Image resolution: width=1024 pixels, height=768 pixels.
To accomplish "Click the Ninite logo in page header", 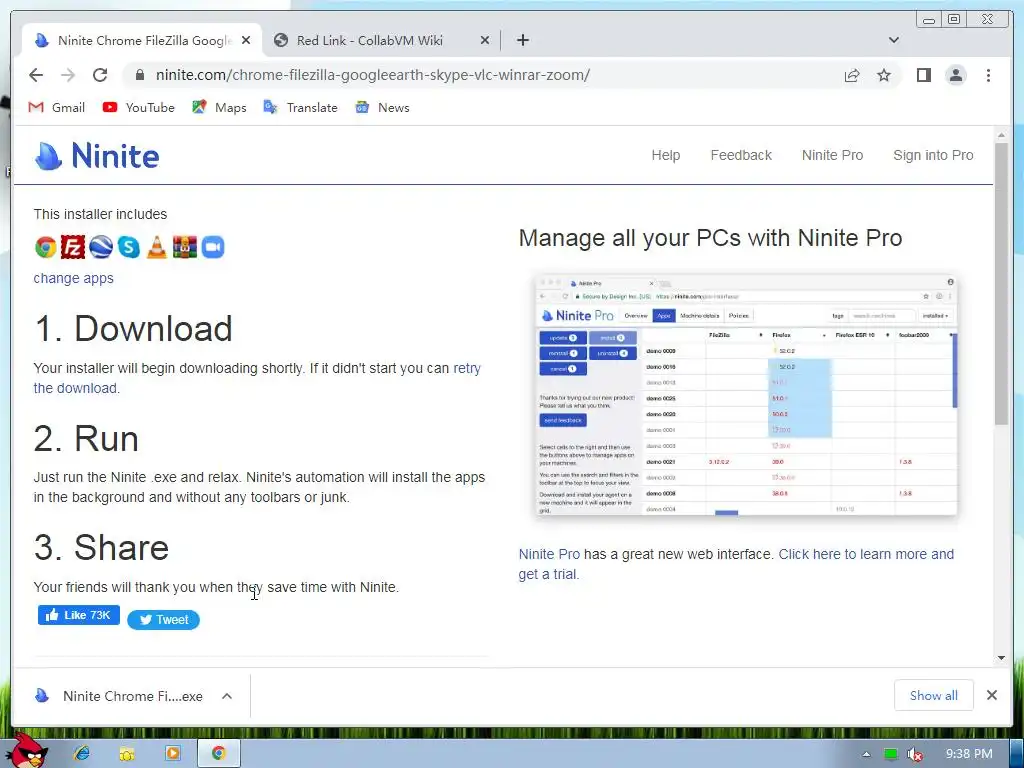I will pyautogui.click(x=97, y=155).
